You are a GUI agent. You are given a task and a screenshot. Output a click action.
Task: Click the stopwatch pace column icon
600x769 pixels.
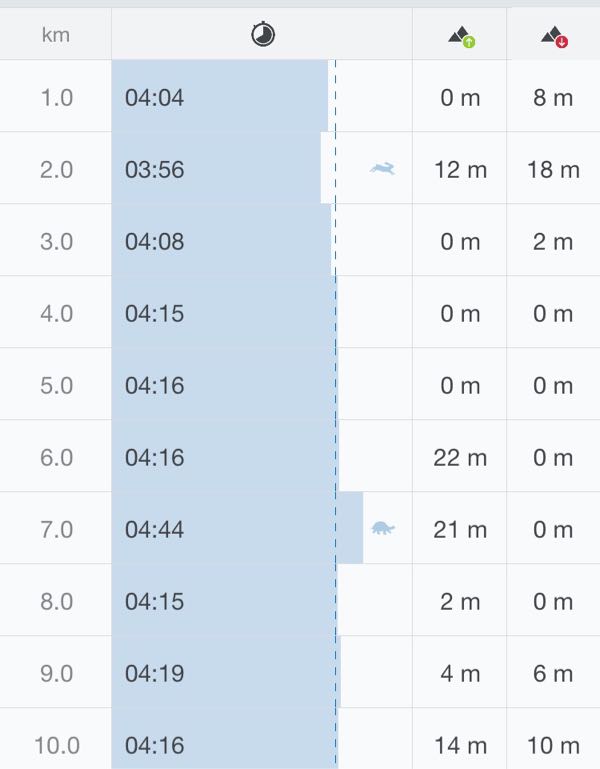pyautogui.click(x=262, y=35)
